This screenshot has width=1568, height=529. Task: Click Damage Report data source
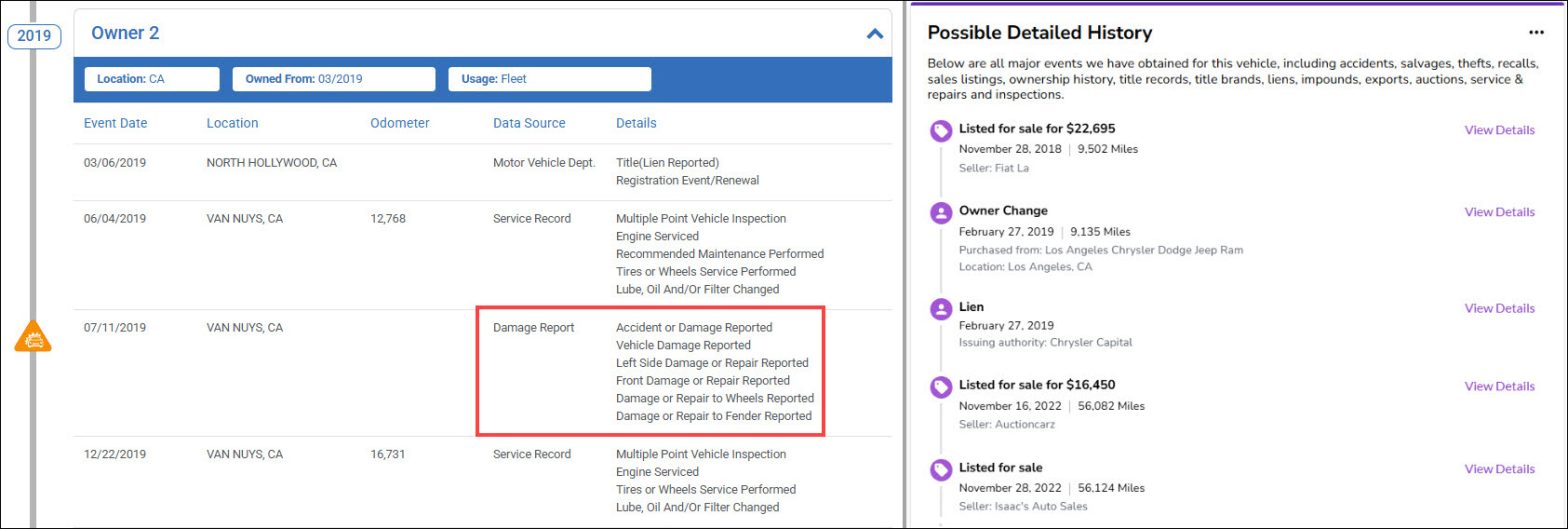pos(534,327)
